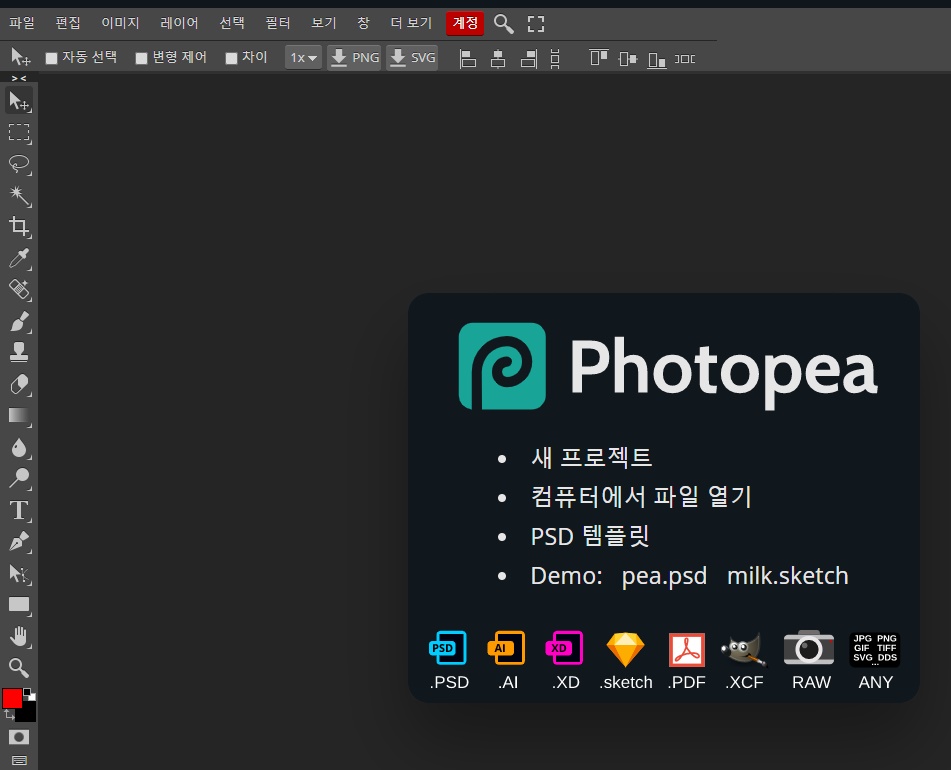Toggle the 변형 제어 checkbox
951x770 pixels.
tap(141, 58)
